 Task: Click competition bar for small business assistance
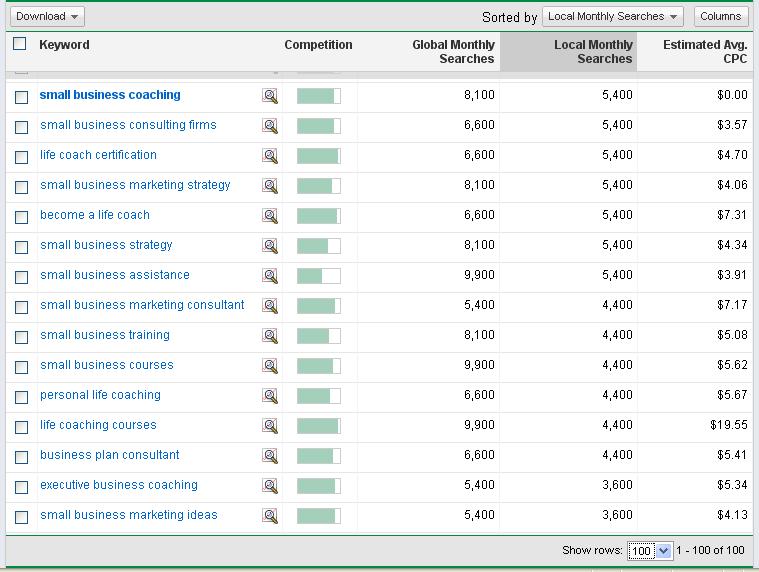pyautogui.click(x=319, y=276)
